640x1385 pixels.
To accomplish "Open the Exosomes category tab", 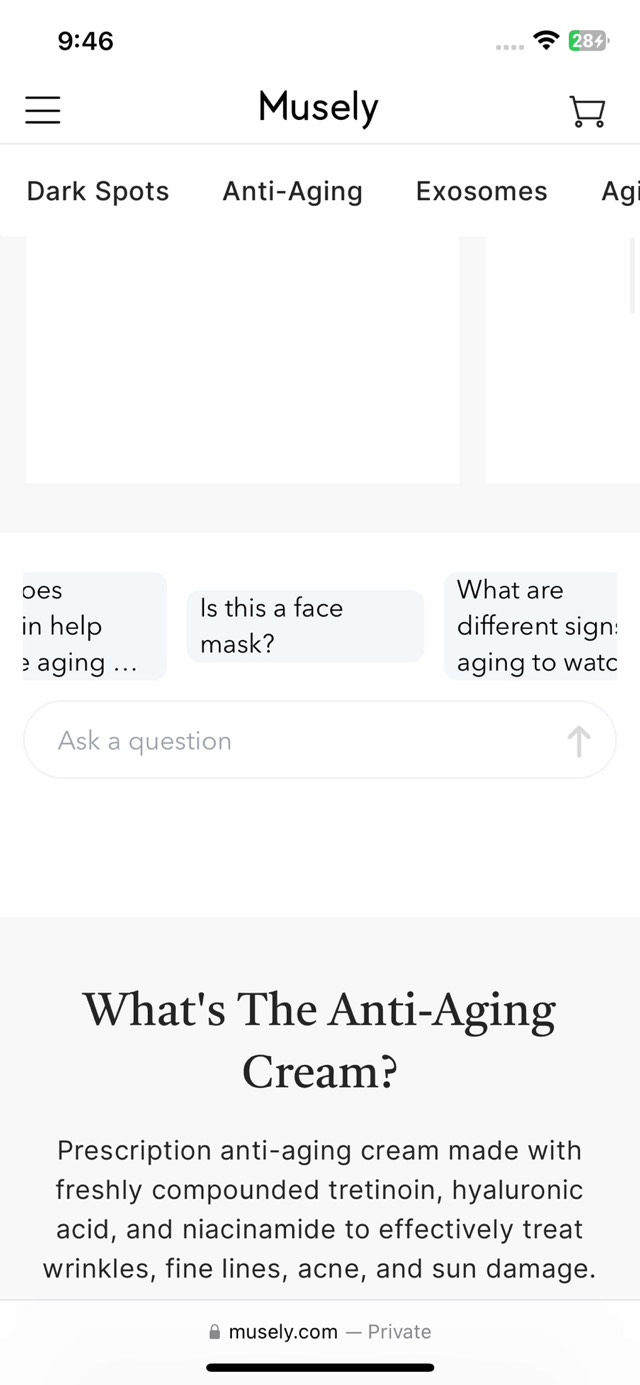I will click(481, 191).
